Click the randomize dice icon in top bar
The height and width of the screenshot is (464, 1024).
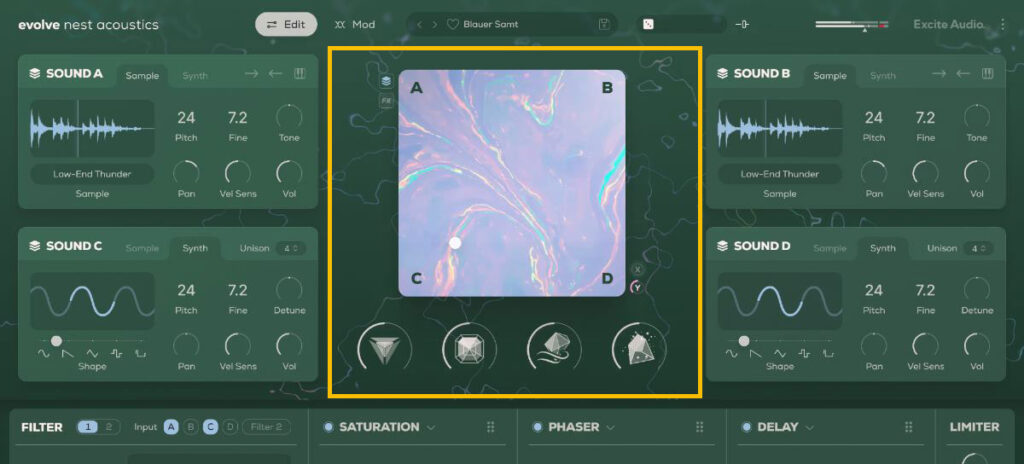tap(648, 25)
